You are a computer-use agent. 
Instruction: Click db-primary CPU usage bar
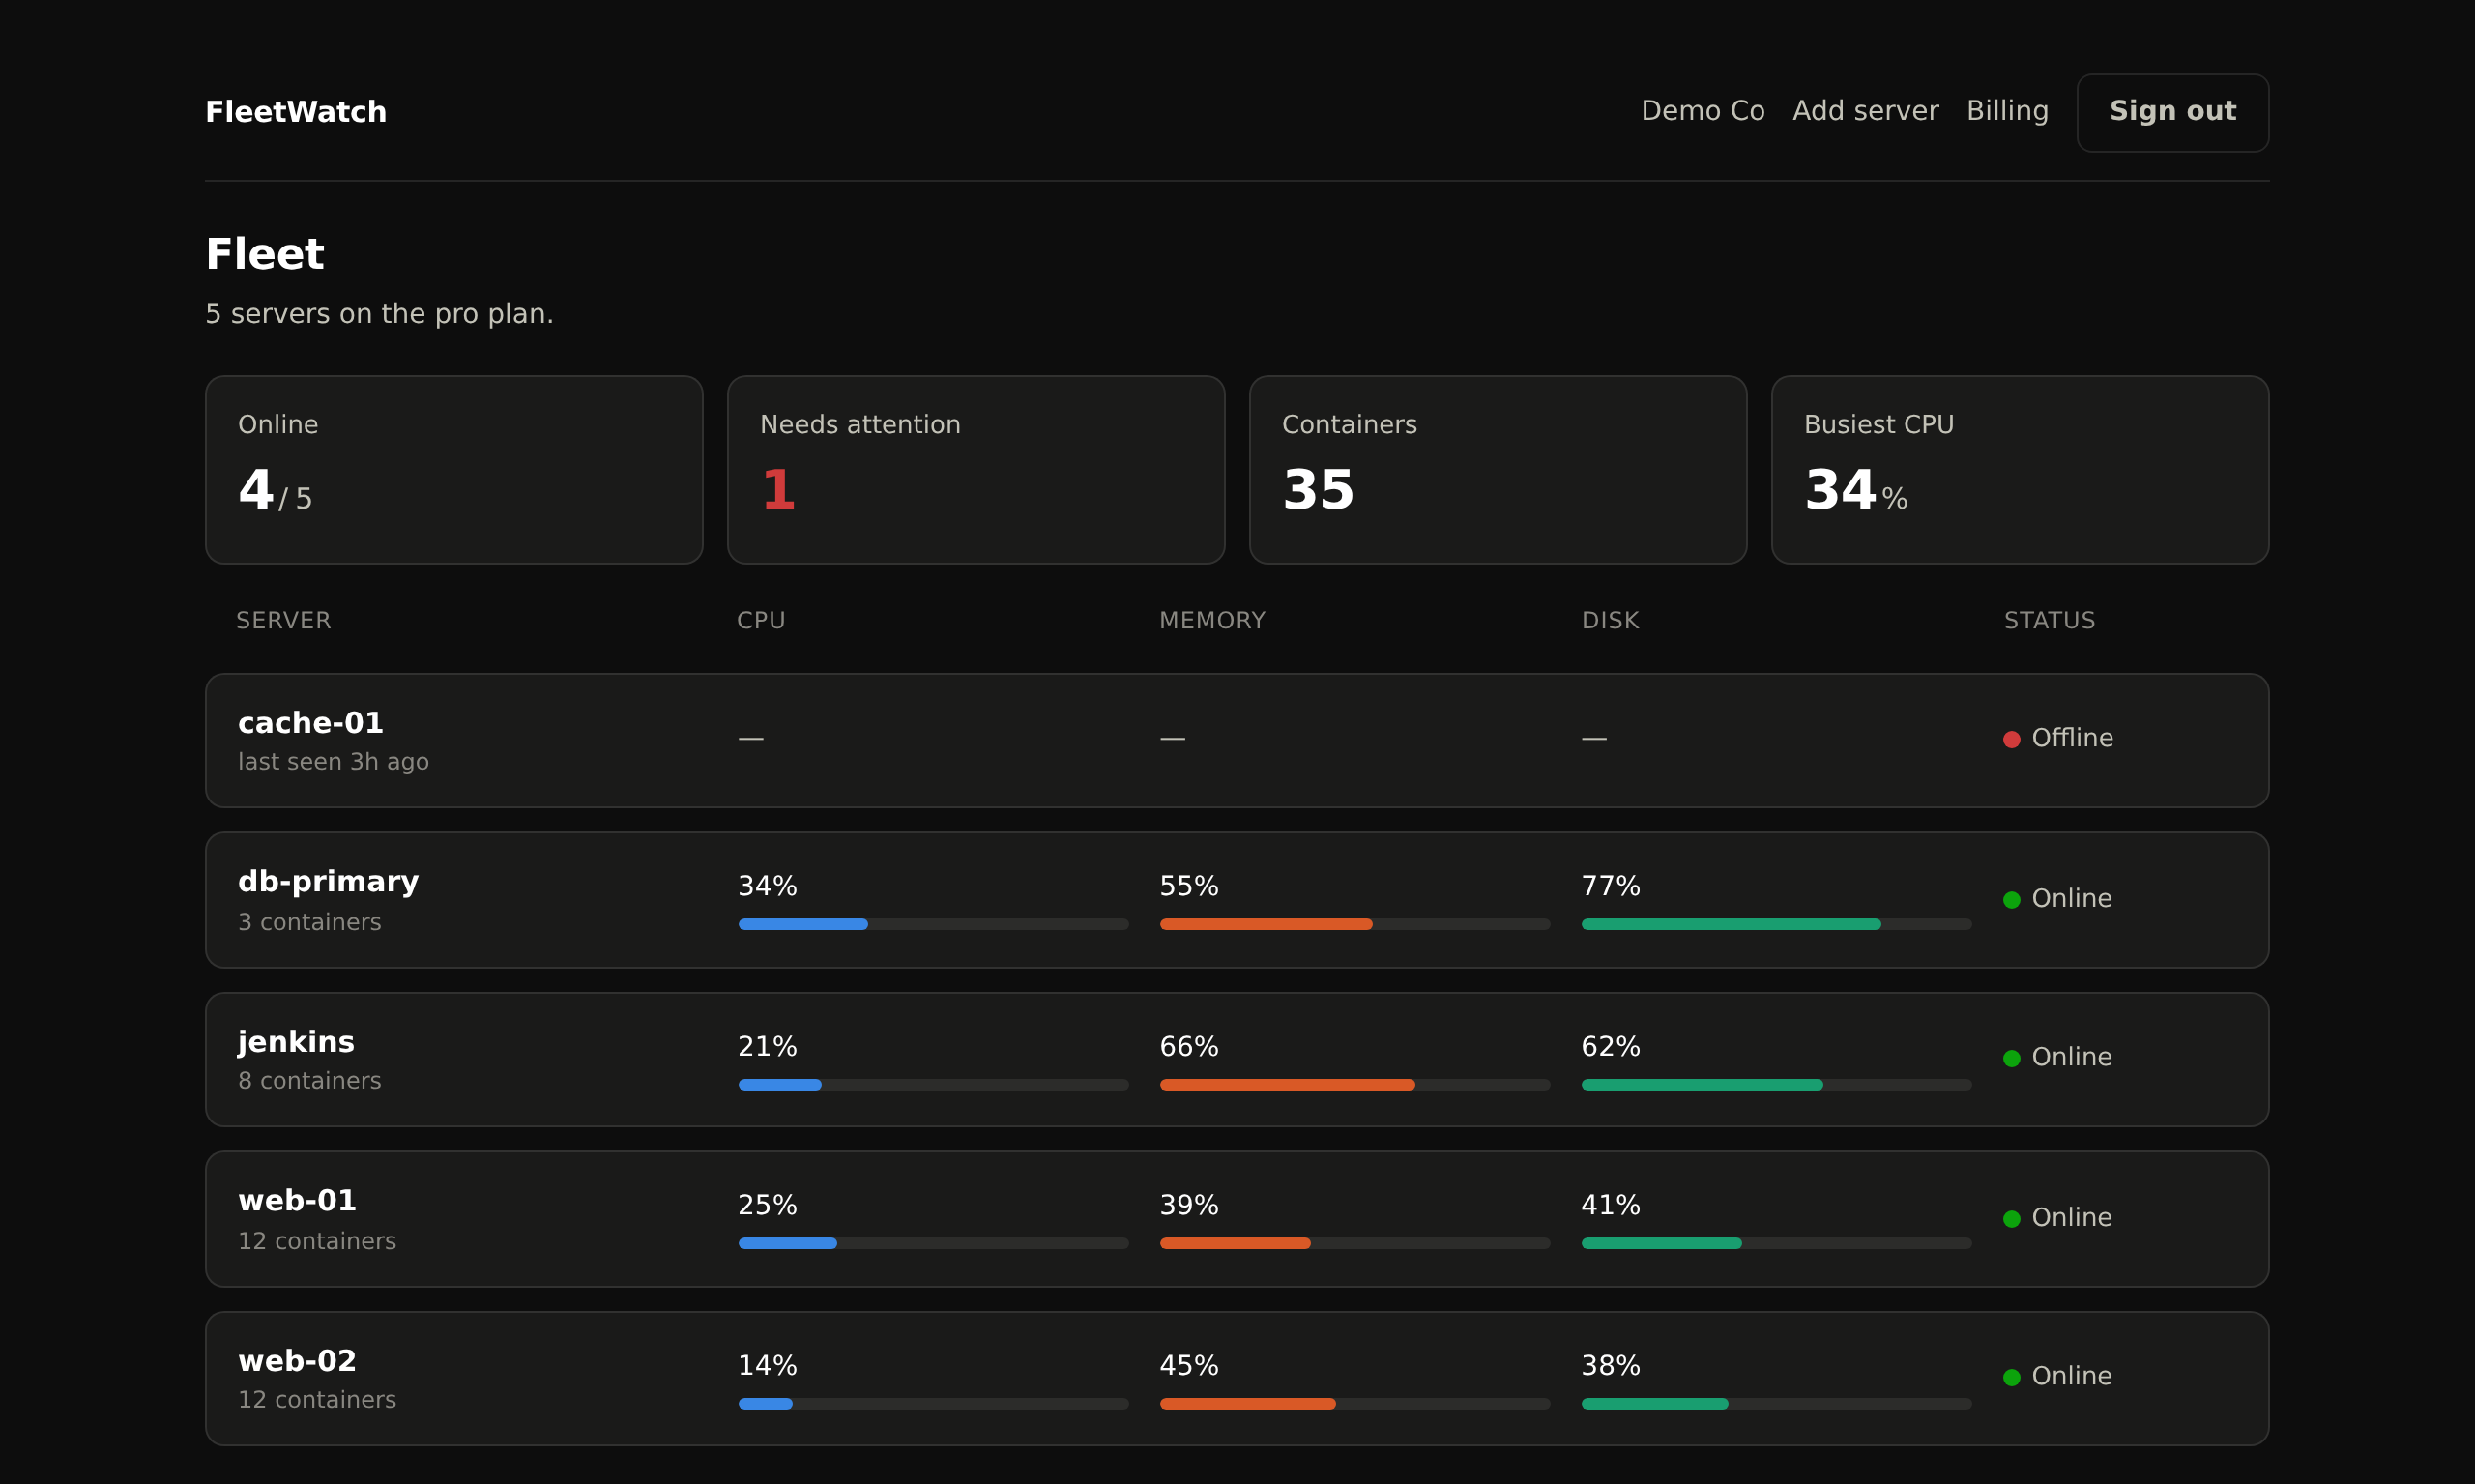(934, 924)
